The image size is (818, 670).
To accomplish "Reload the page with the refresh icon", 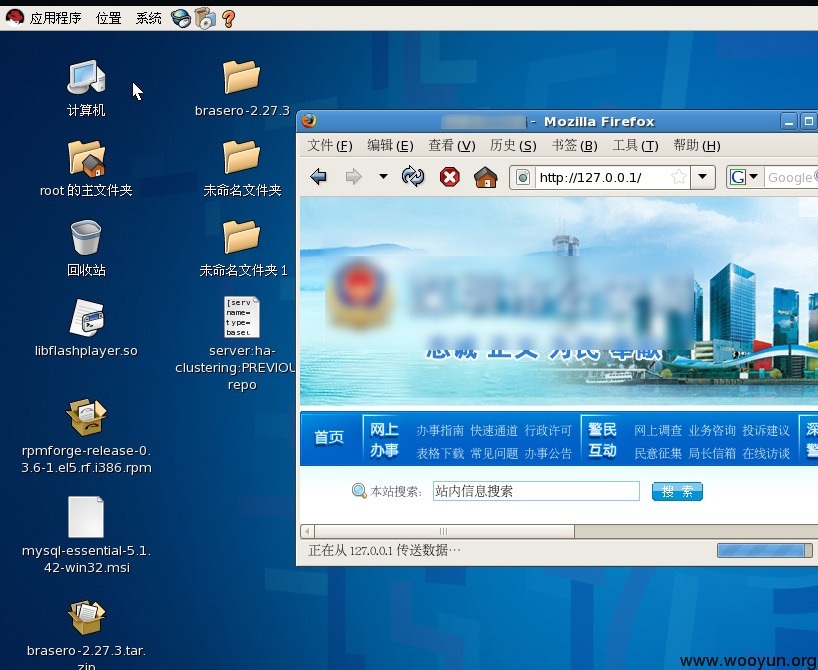I will 413,177.
